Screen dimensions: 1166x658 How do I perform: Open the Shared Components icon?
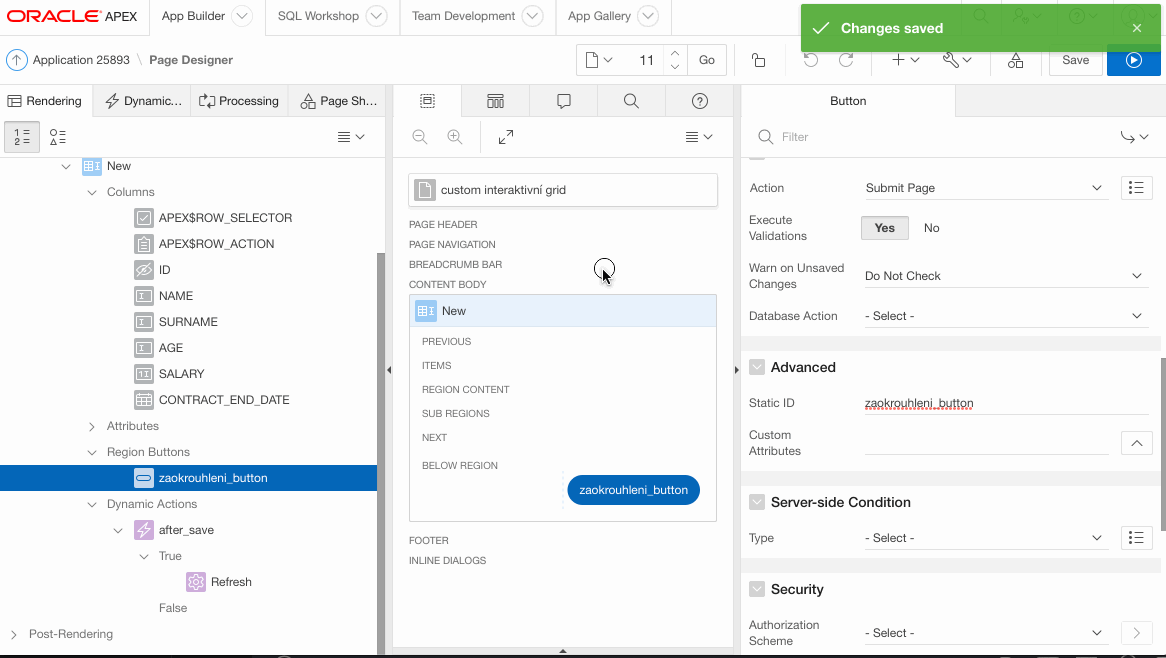click(x=1015, y=60)
